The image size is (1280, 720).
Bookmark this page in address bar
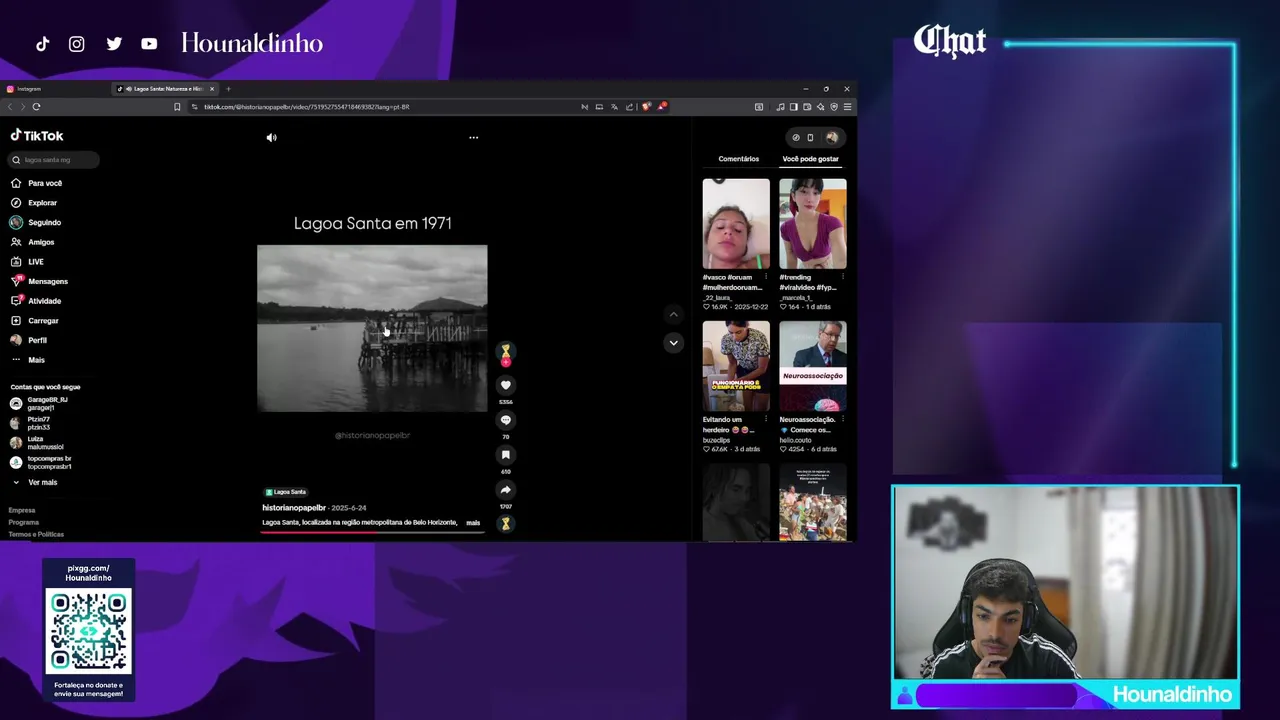click(177, 107)
